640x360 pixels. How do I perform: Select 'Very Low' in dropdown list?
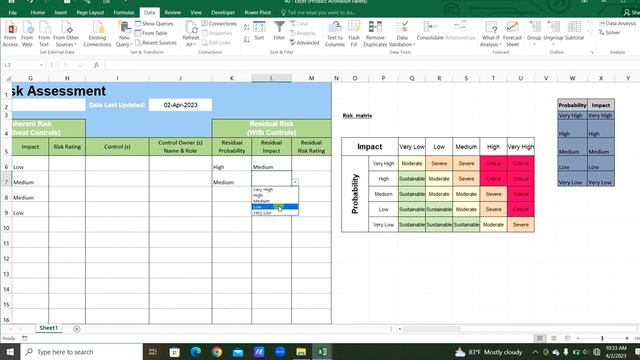pos(275,213)
